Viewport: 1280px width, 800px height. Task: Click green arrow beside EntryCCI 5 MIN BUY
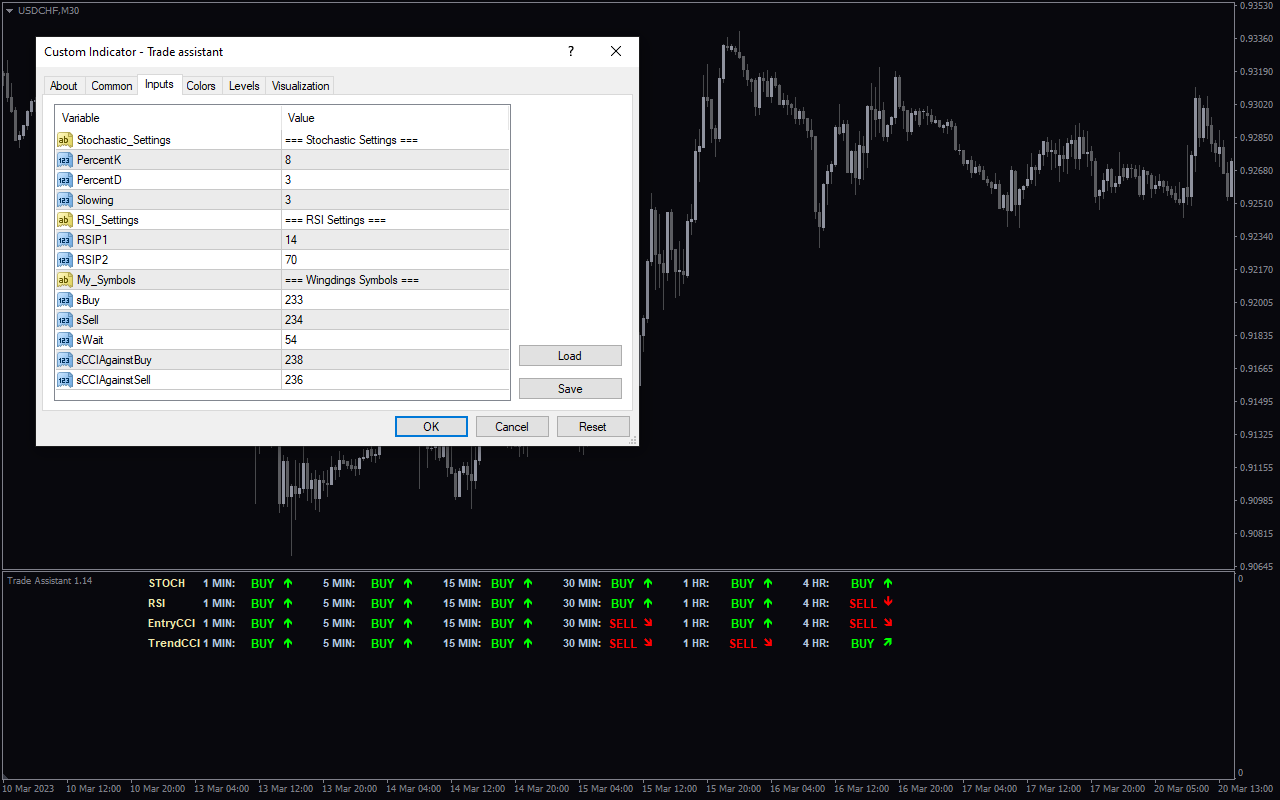[x=408, y=623]
